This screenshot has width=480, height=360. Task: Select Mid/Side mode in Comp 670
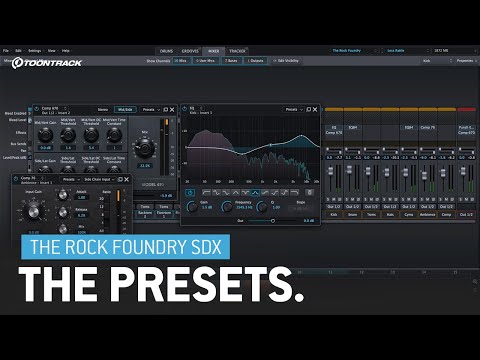point(125,109)
